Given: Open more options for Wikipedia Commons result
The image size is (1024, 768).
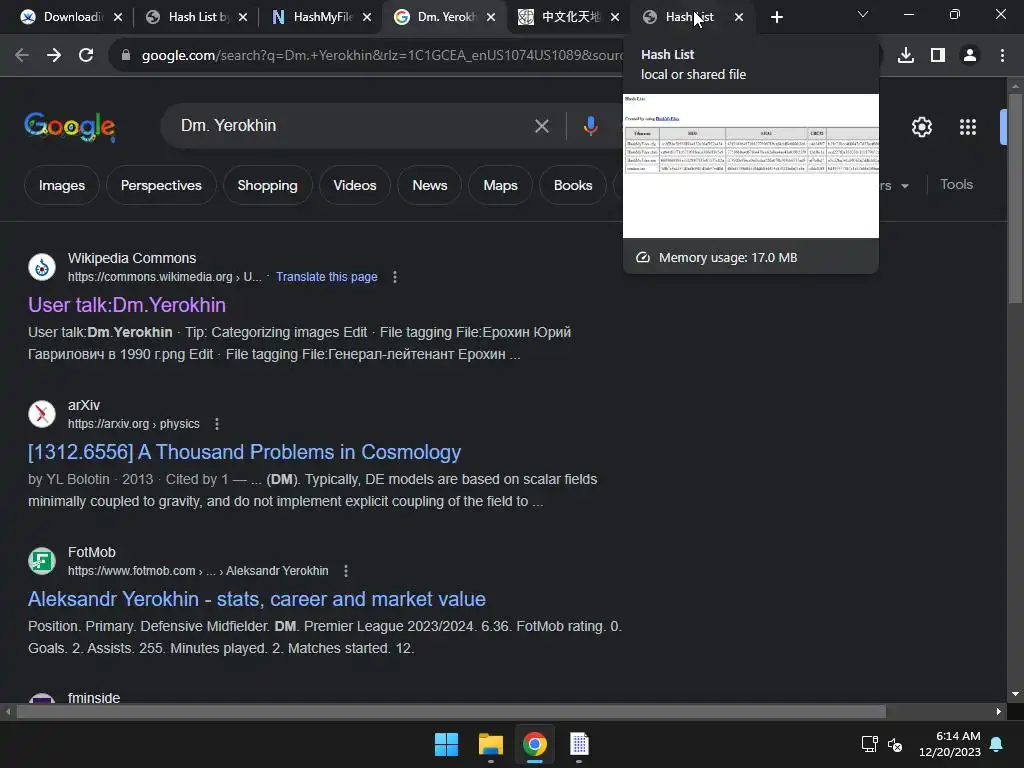Looking at the screenshot, I should [x=394, y=277].
